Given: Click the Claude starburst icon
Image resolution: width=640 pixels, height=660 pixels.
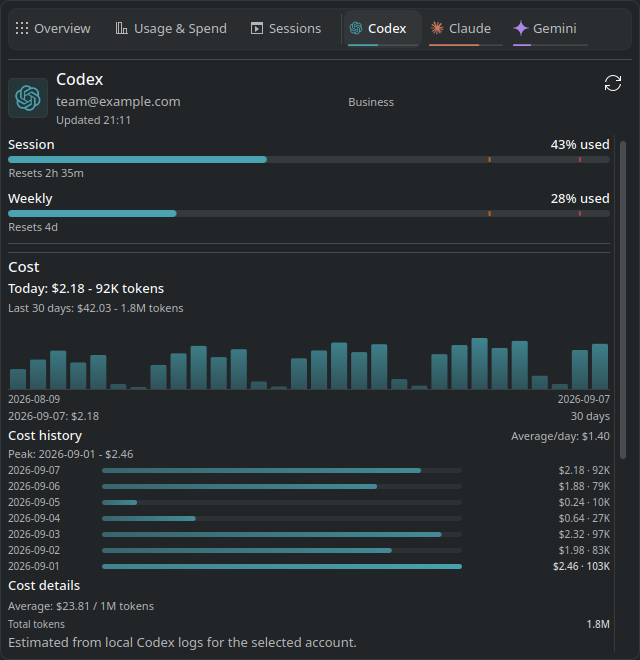Looking at the screenshot, I should point(437,29).
